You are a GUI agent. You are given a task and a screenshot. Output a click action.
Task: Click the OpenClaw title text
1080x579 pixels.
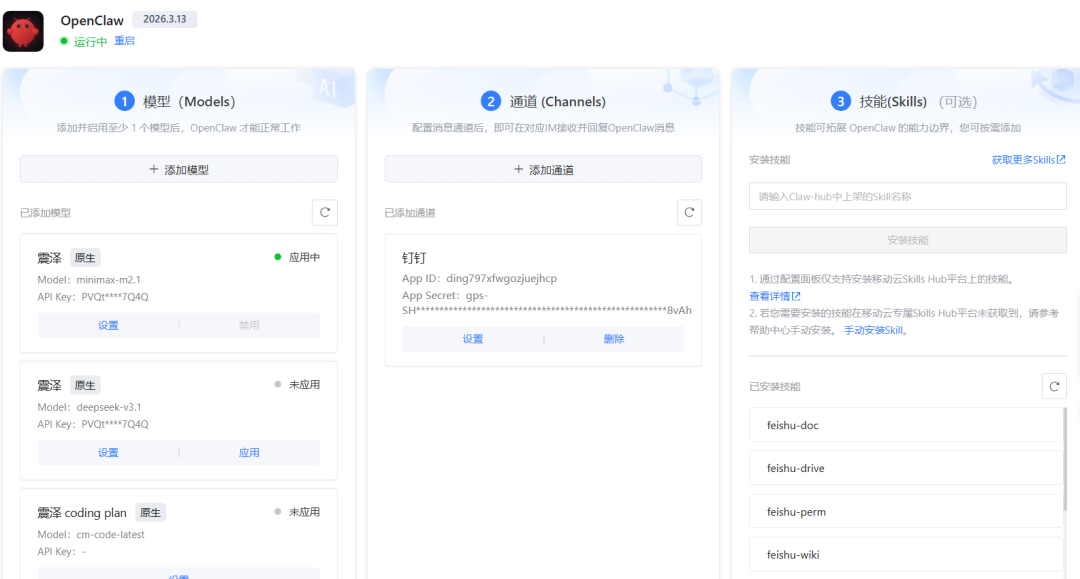pyautogui.click(x=92, y=21)
